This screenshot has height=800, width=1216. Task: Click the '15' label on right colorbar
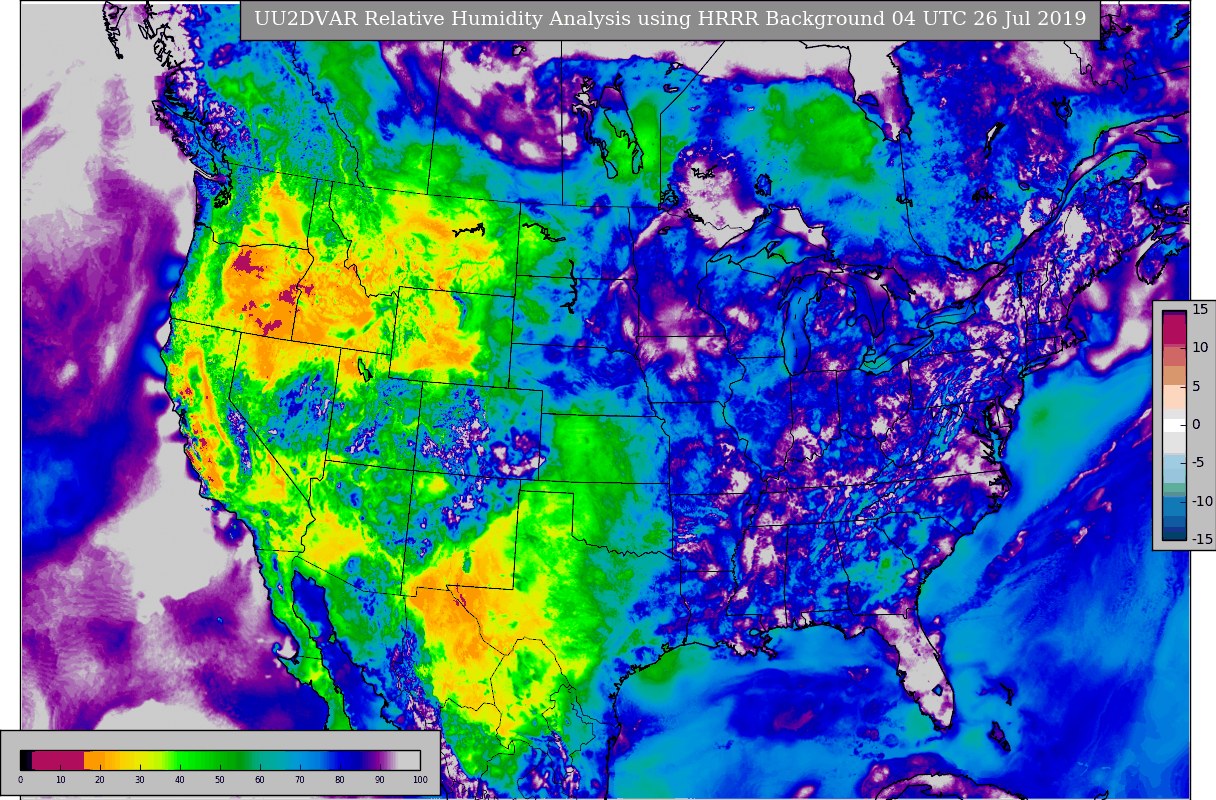(1200, 309)
